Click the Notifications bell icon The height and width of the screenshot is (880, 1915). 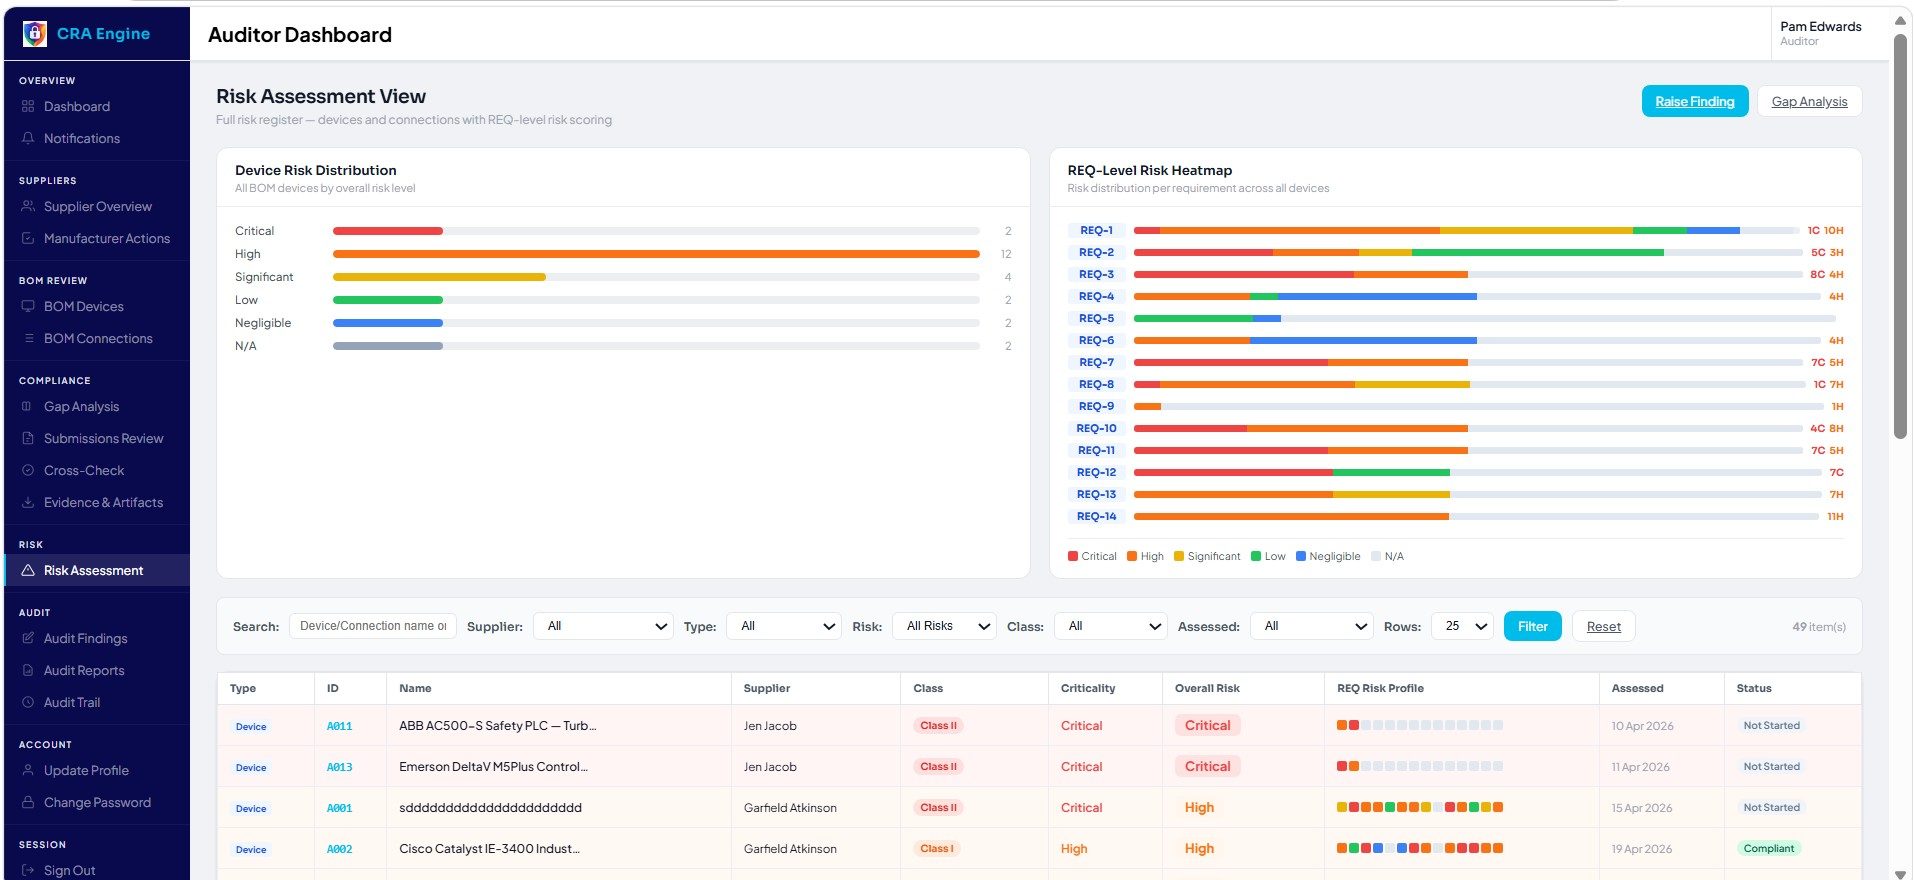pyautogui.click(x=28, y=139)
